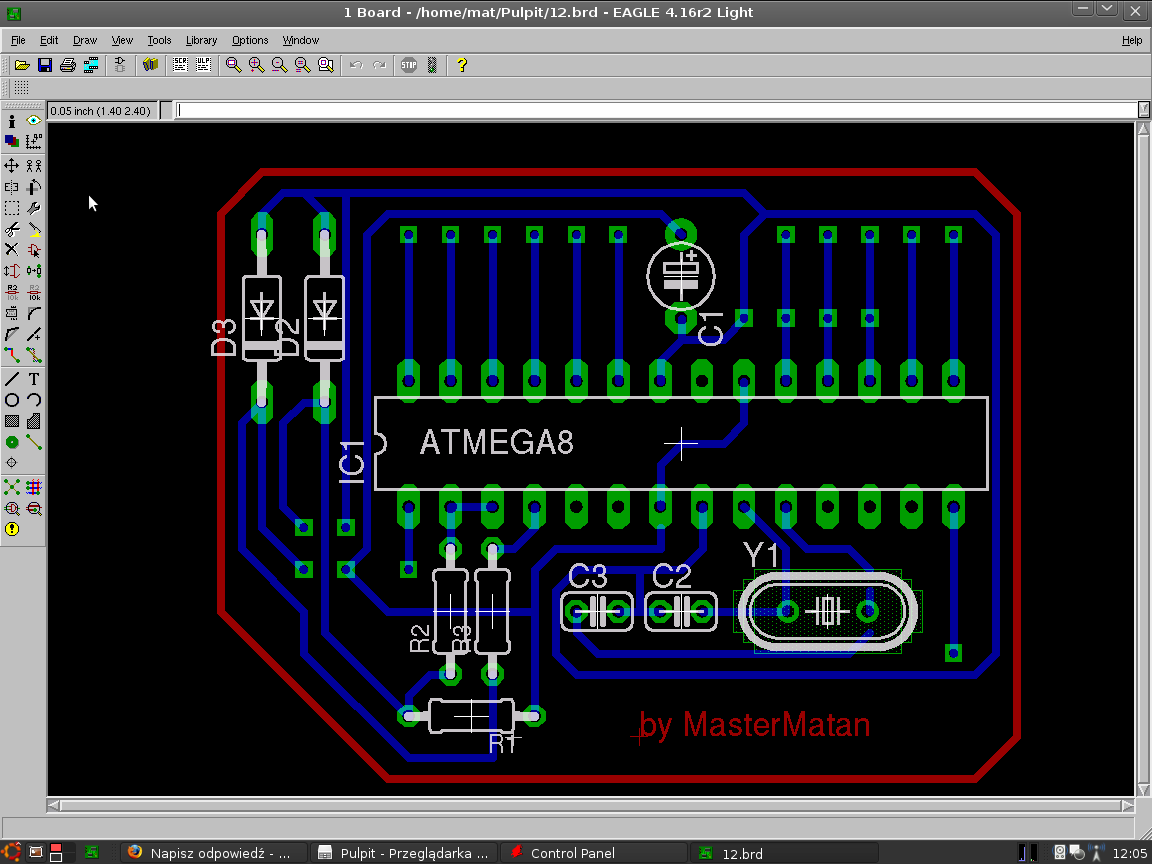
Task: Select the Cut scissors tool
Action: point(12,230)
